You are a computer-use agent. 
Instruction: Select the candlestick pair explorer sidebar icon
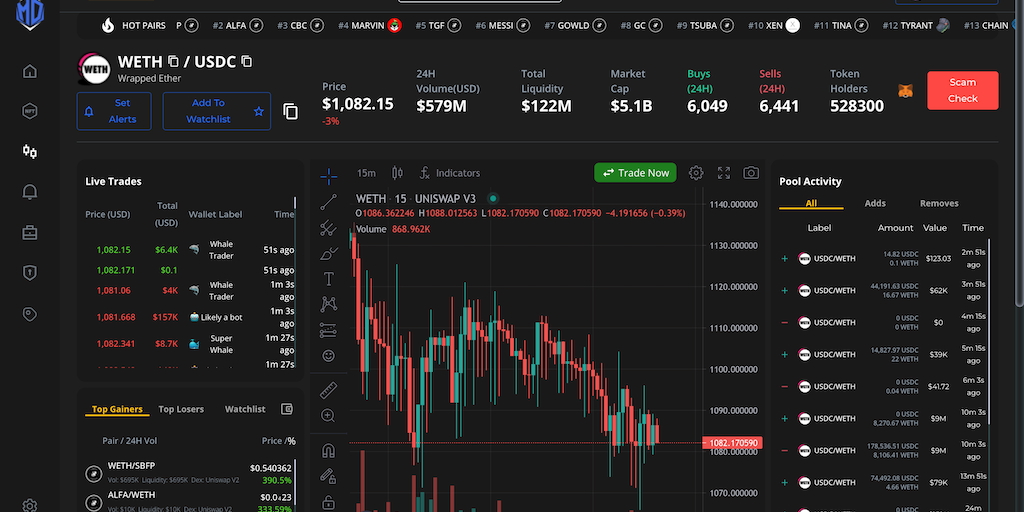tap(29, 152)
